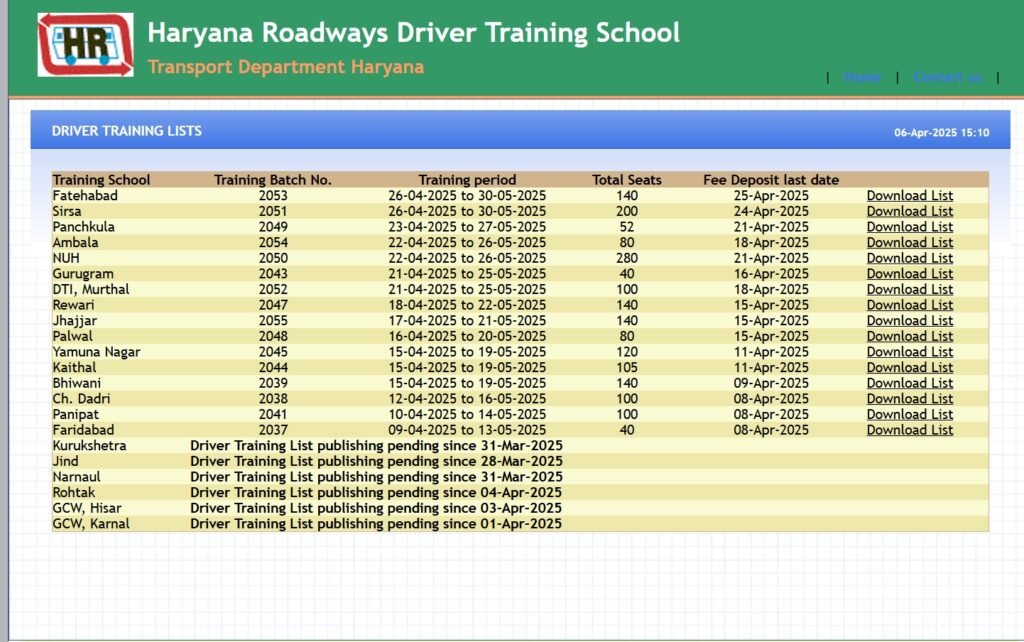Download the list for Kaithal
Screen dimensions: 1024x642
click(910, 368)
